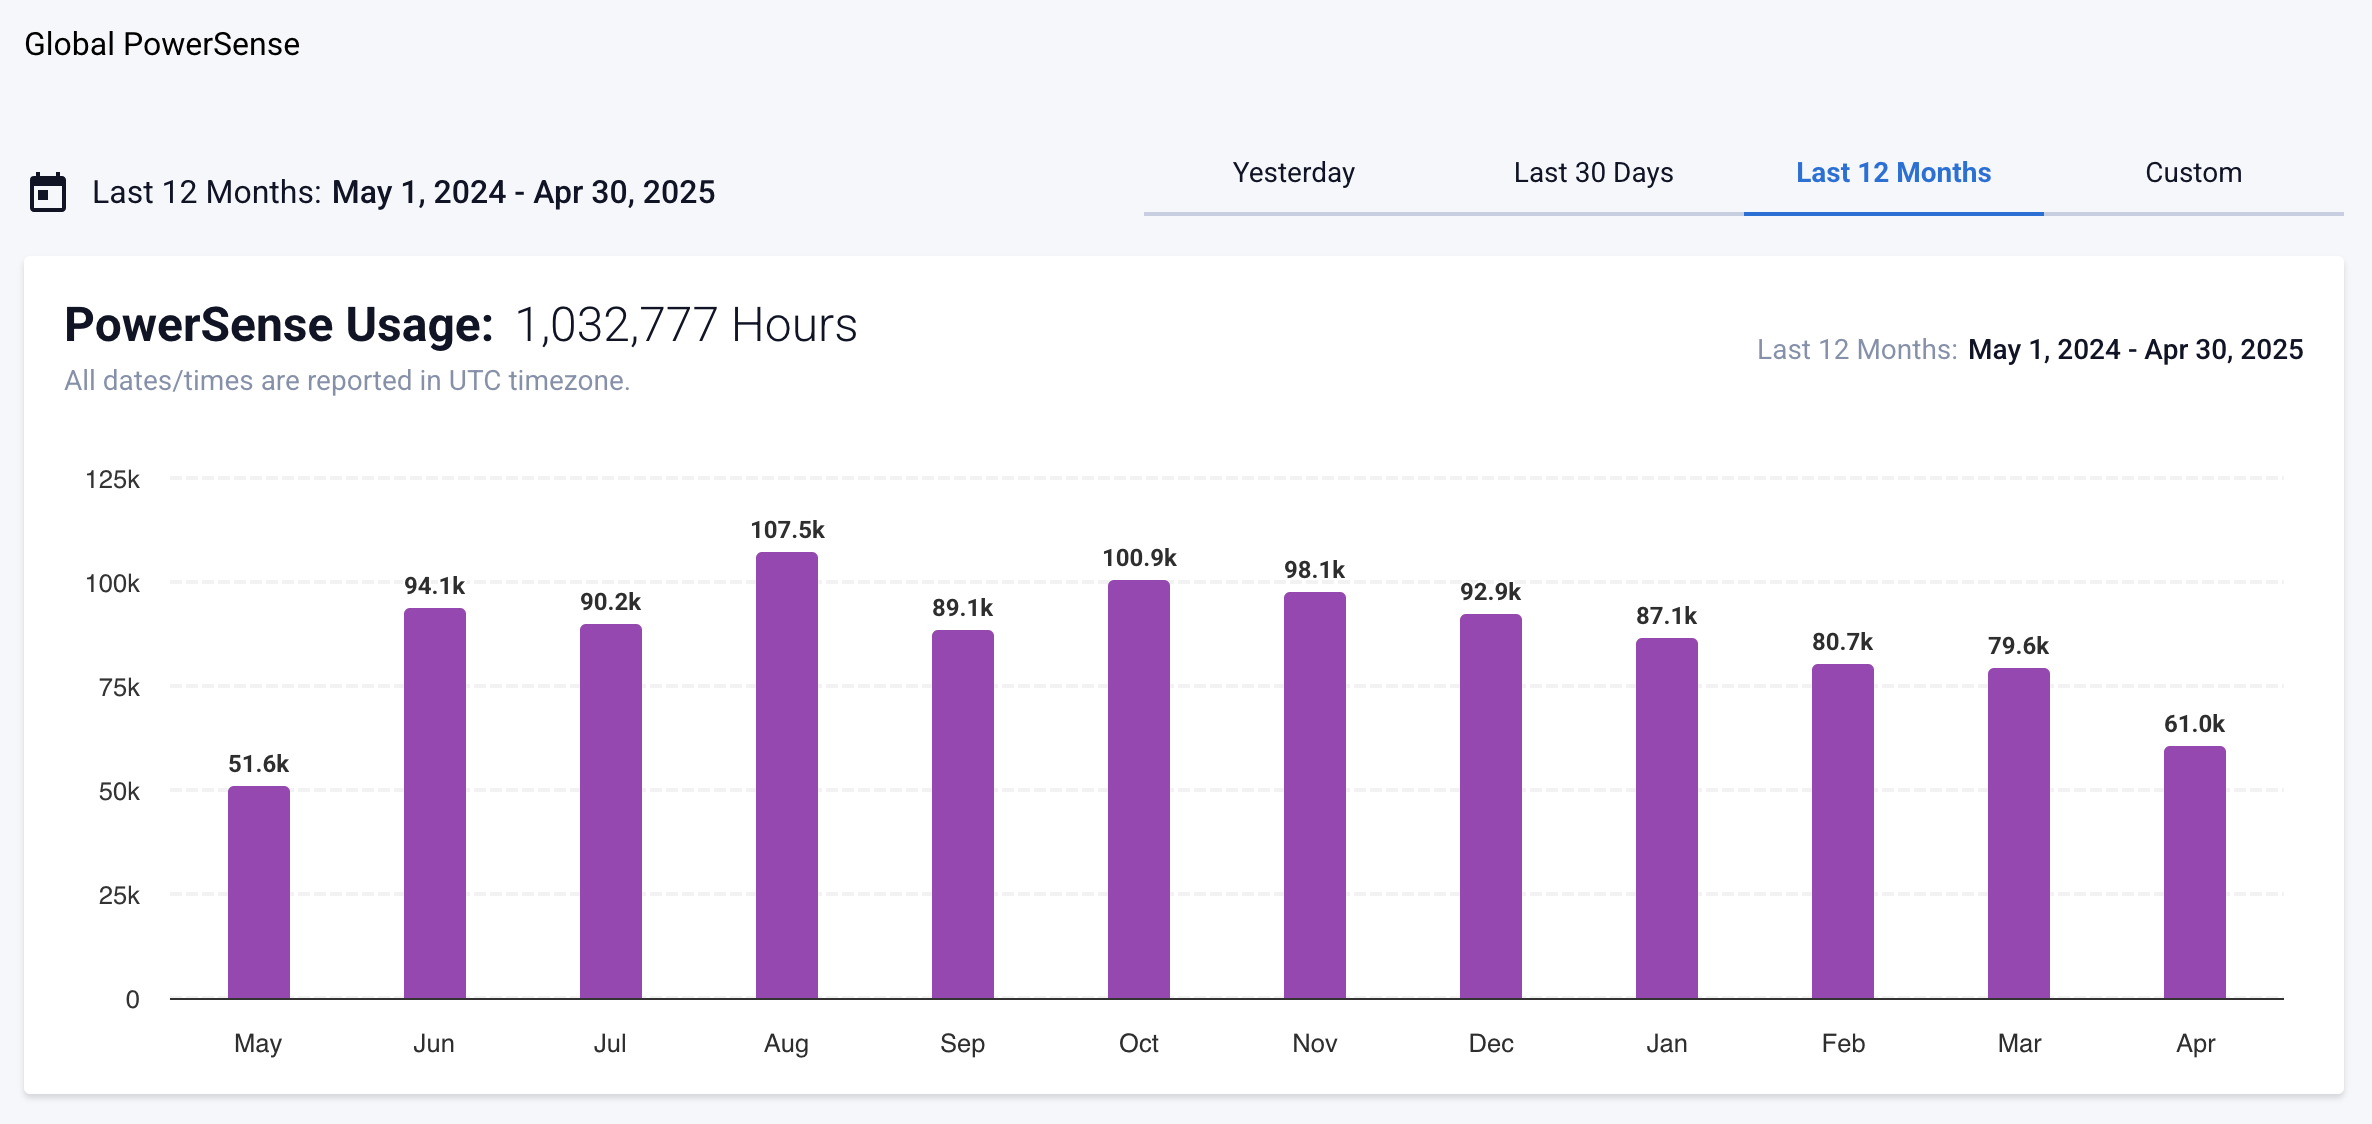Select the Sep bar at 89.1k

click(962, 814)
